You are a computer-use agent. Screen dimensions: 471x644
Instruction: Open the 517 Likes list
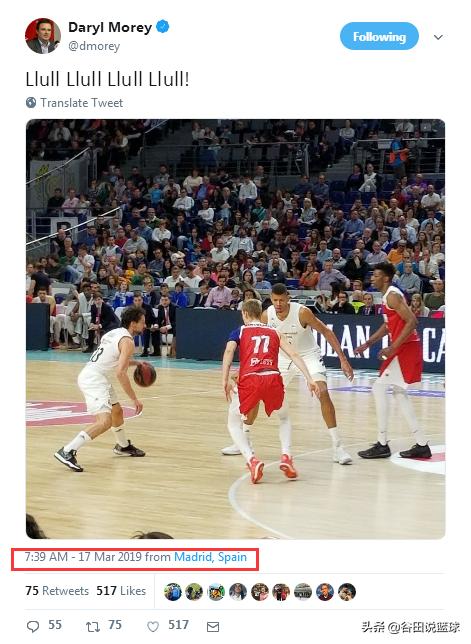point(121,591)
